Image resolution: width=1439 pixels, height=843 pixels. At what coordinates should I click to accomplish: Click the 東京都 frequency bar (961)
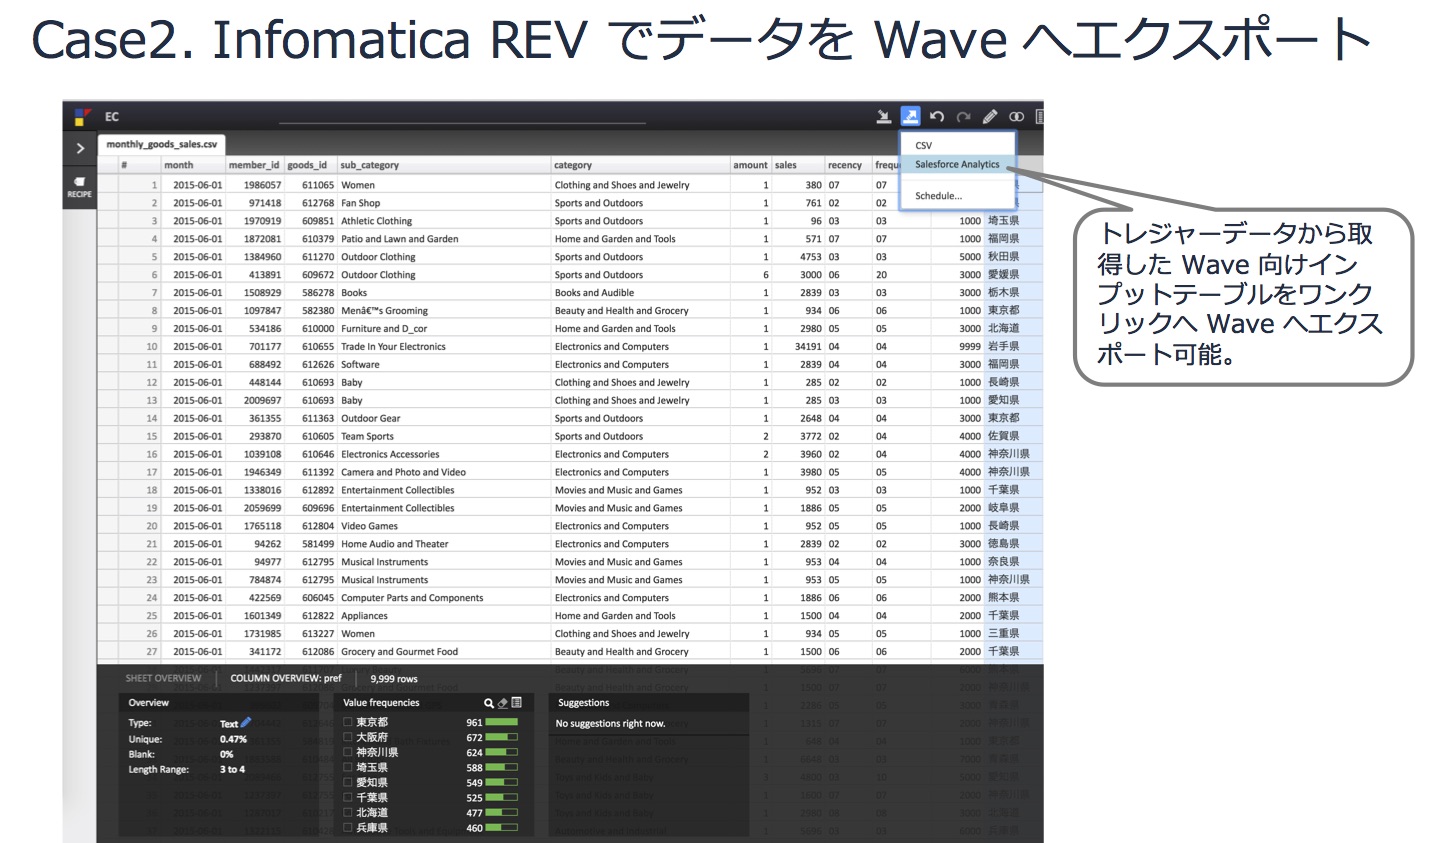502,722
